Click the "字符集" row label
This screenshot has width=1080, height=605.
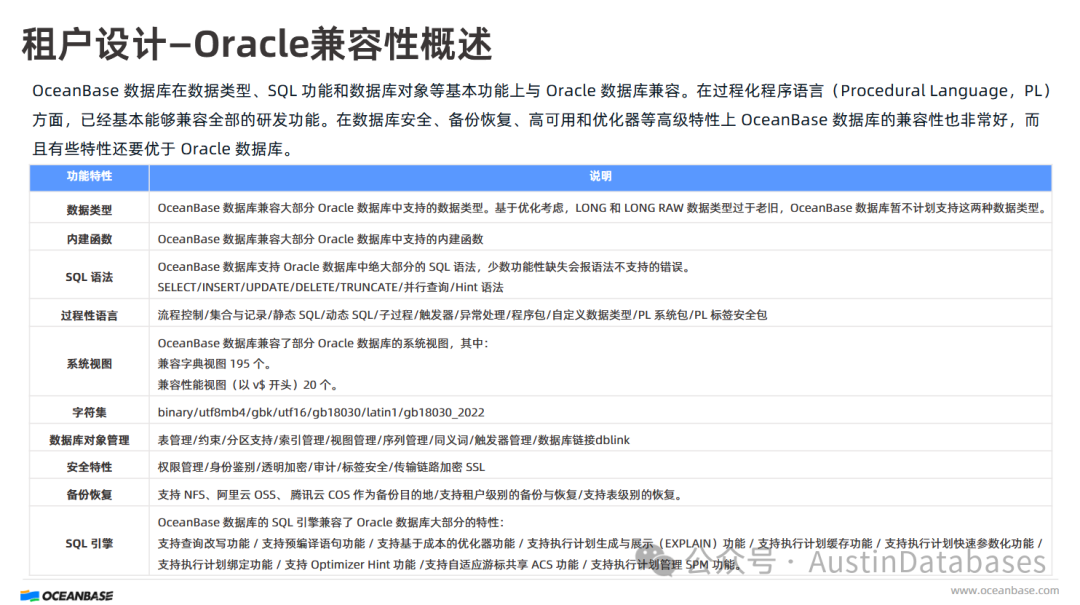90,413
